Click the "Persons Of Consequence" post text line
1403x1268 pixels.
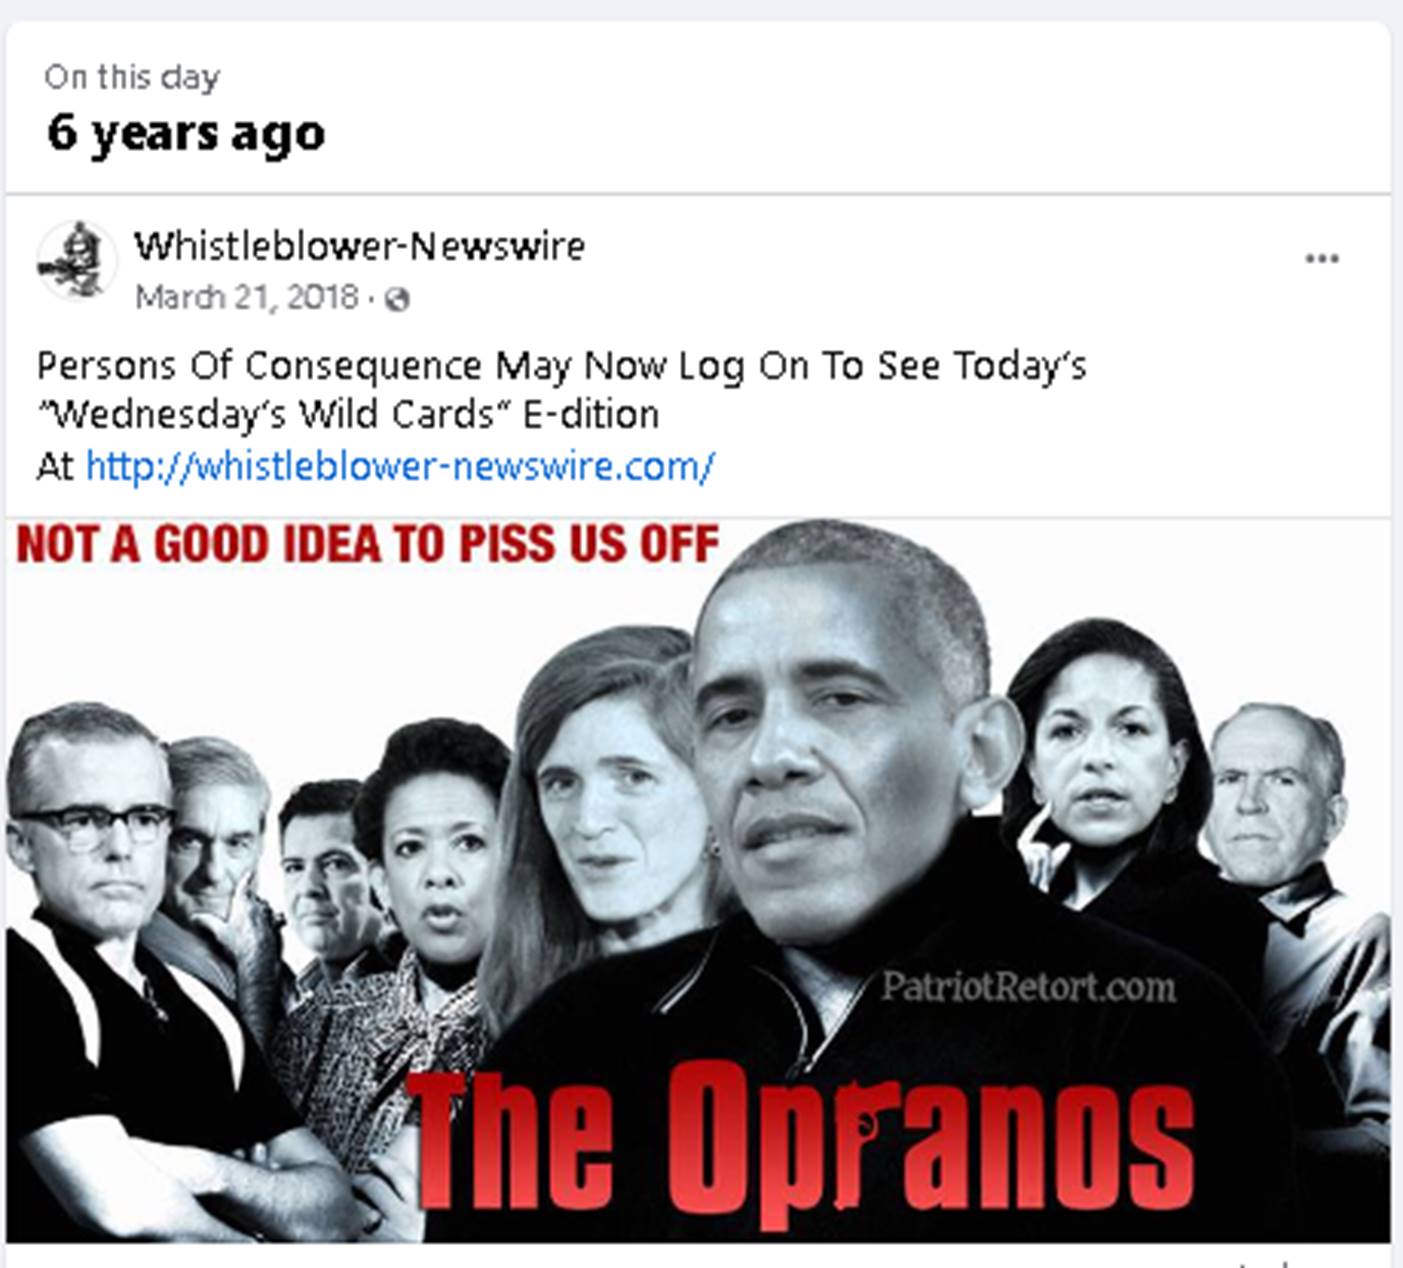(x=561, y=366)
